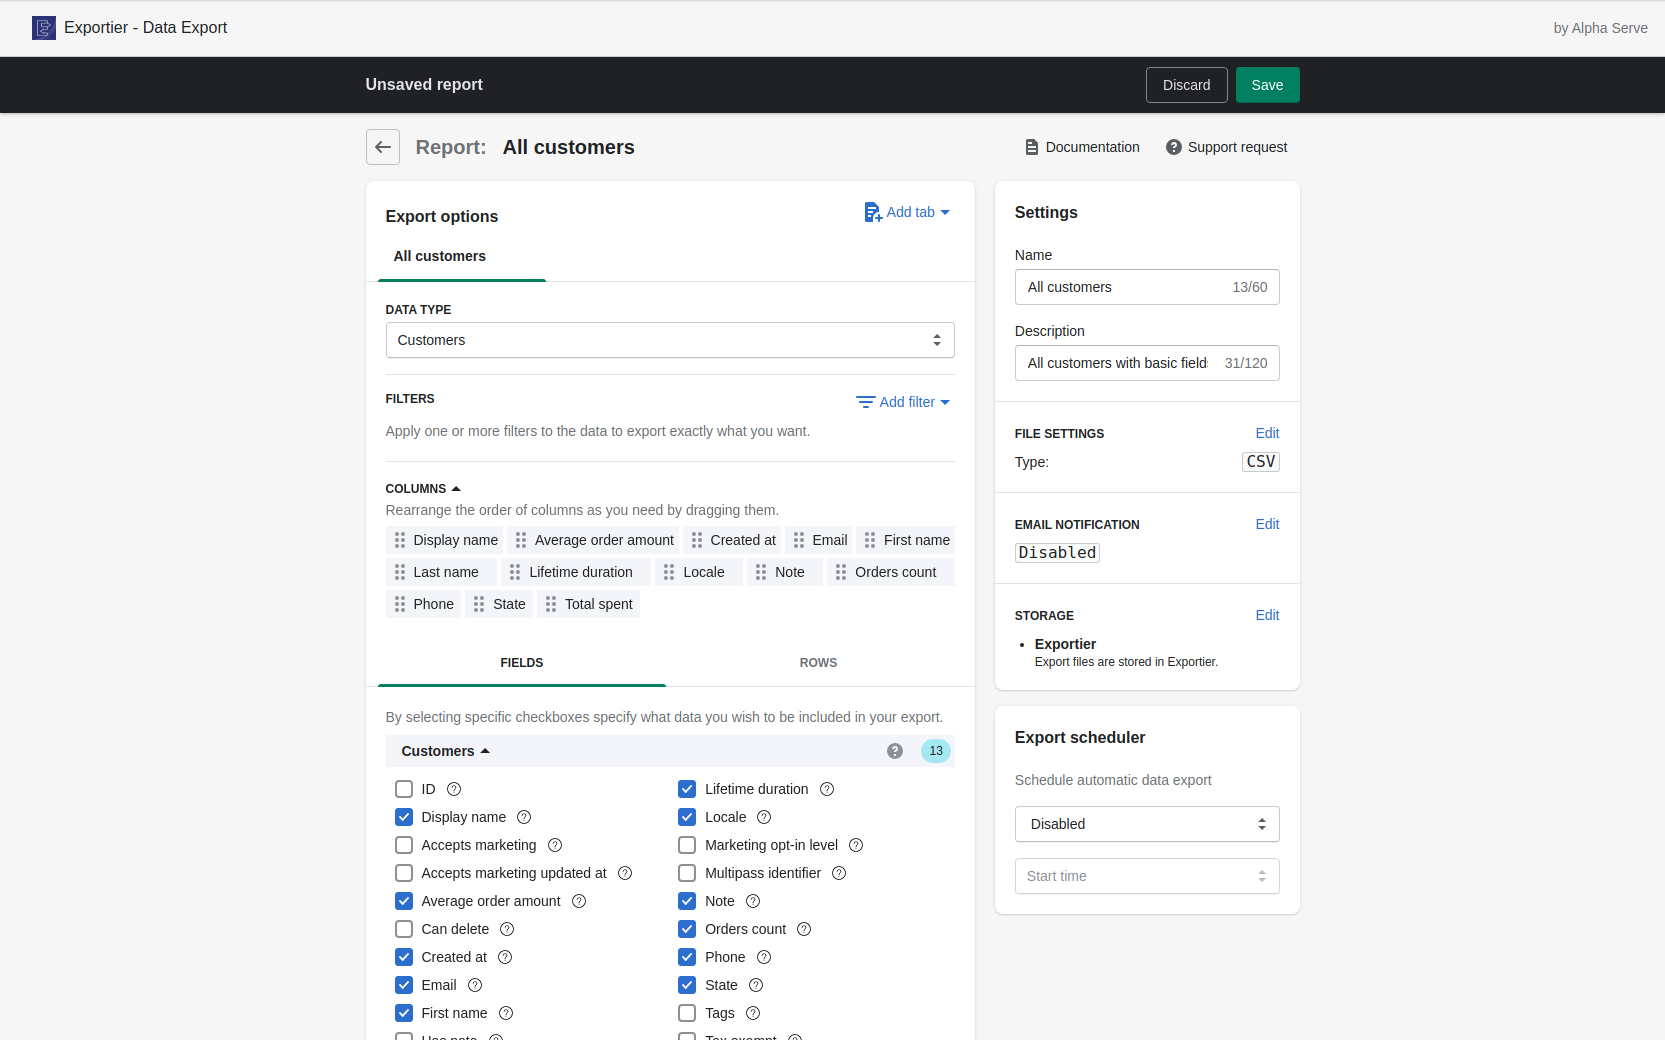Show help for Display name field

coord(524,817)
